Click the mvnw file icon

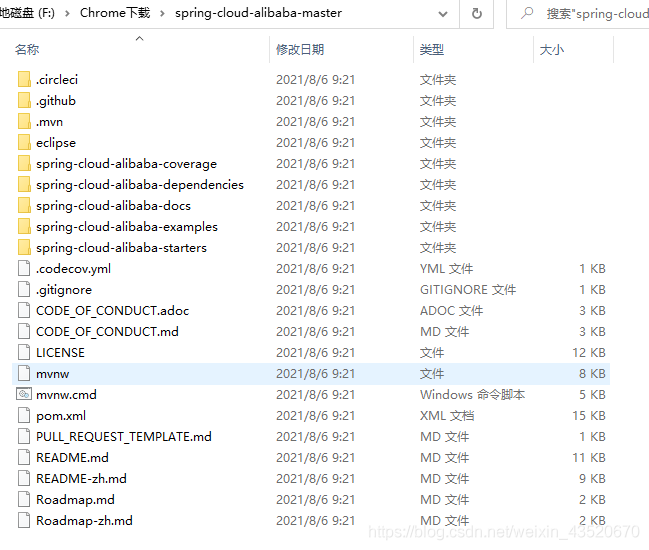tap(24, 374)
